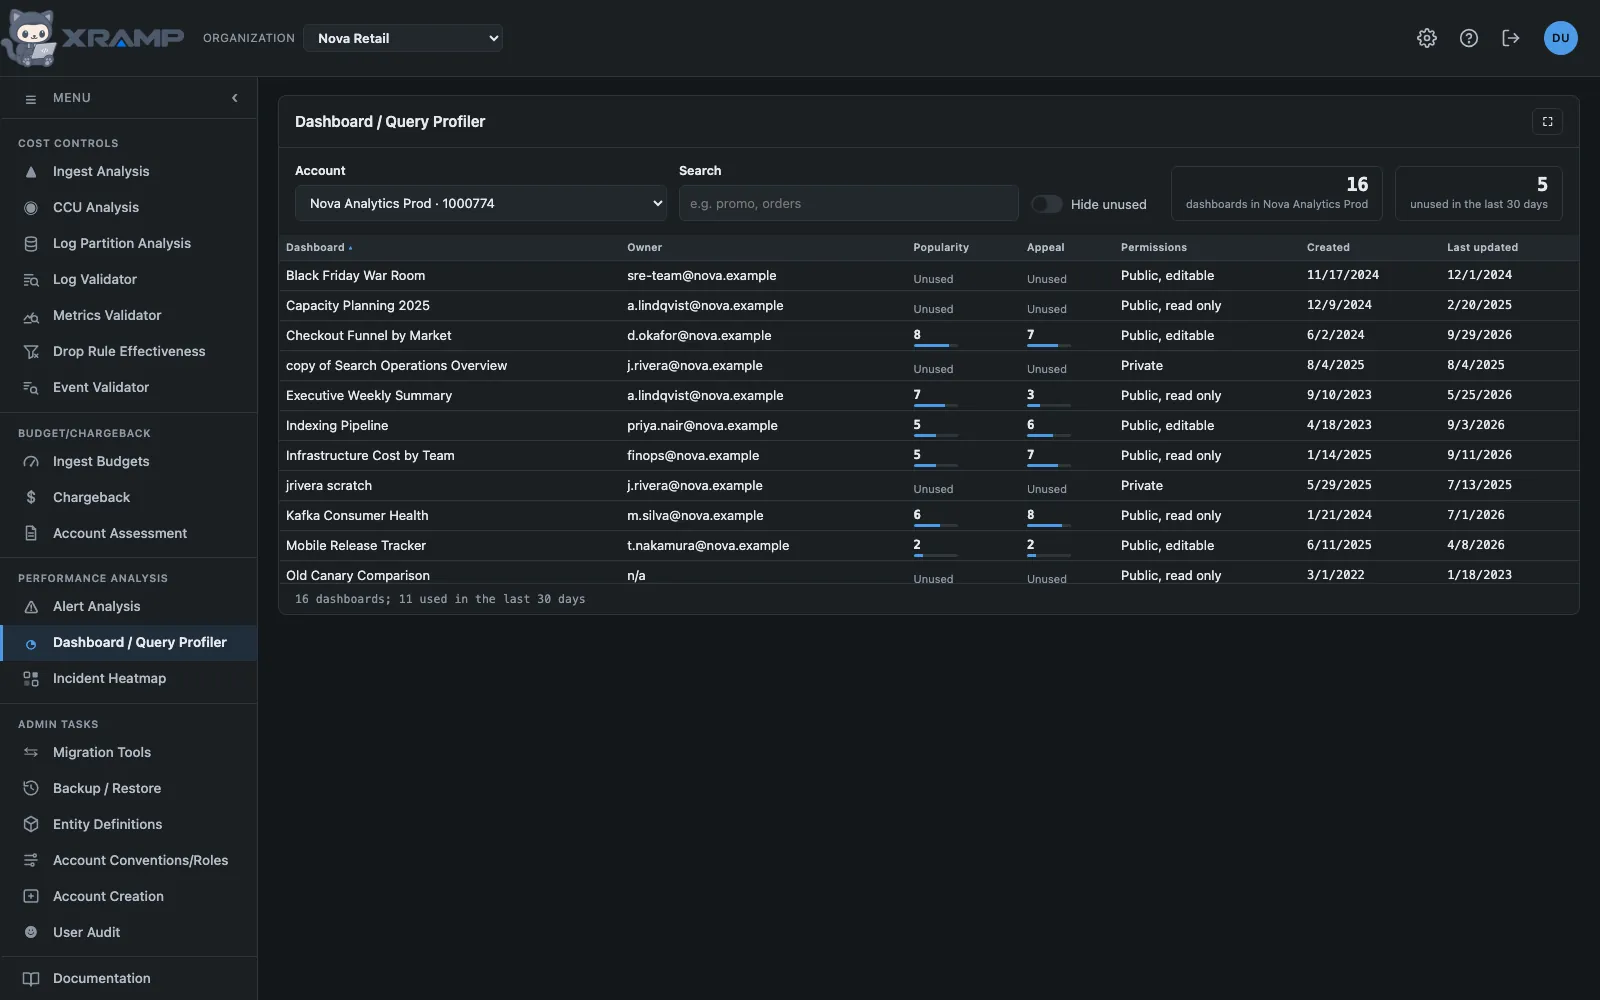Viewport: 1600px width, 1000px height.
Task: Open the Organization Nova Retail dropdown
Action: click(x=403, y=38)
